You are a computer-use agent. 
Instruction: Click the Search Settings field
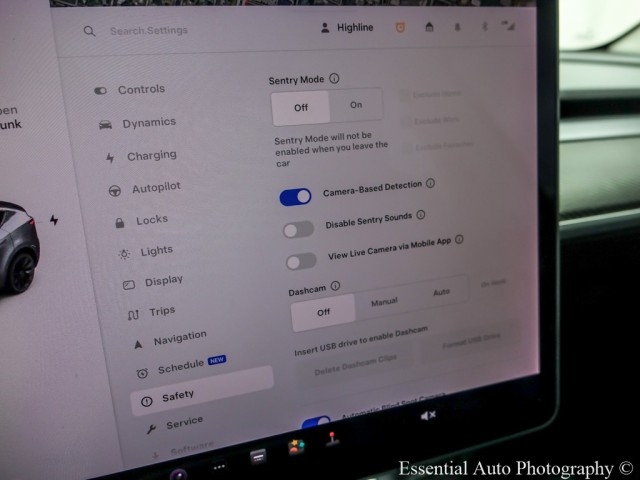148,31
